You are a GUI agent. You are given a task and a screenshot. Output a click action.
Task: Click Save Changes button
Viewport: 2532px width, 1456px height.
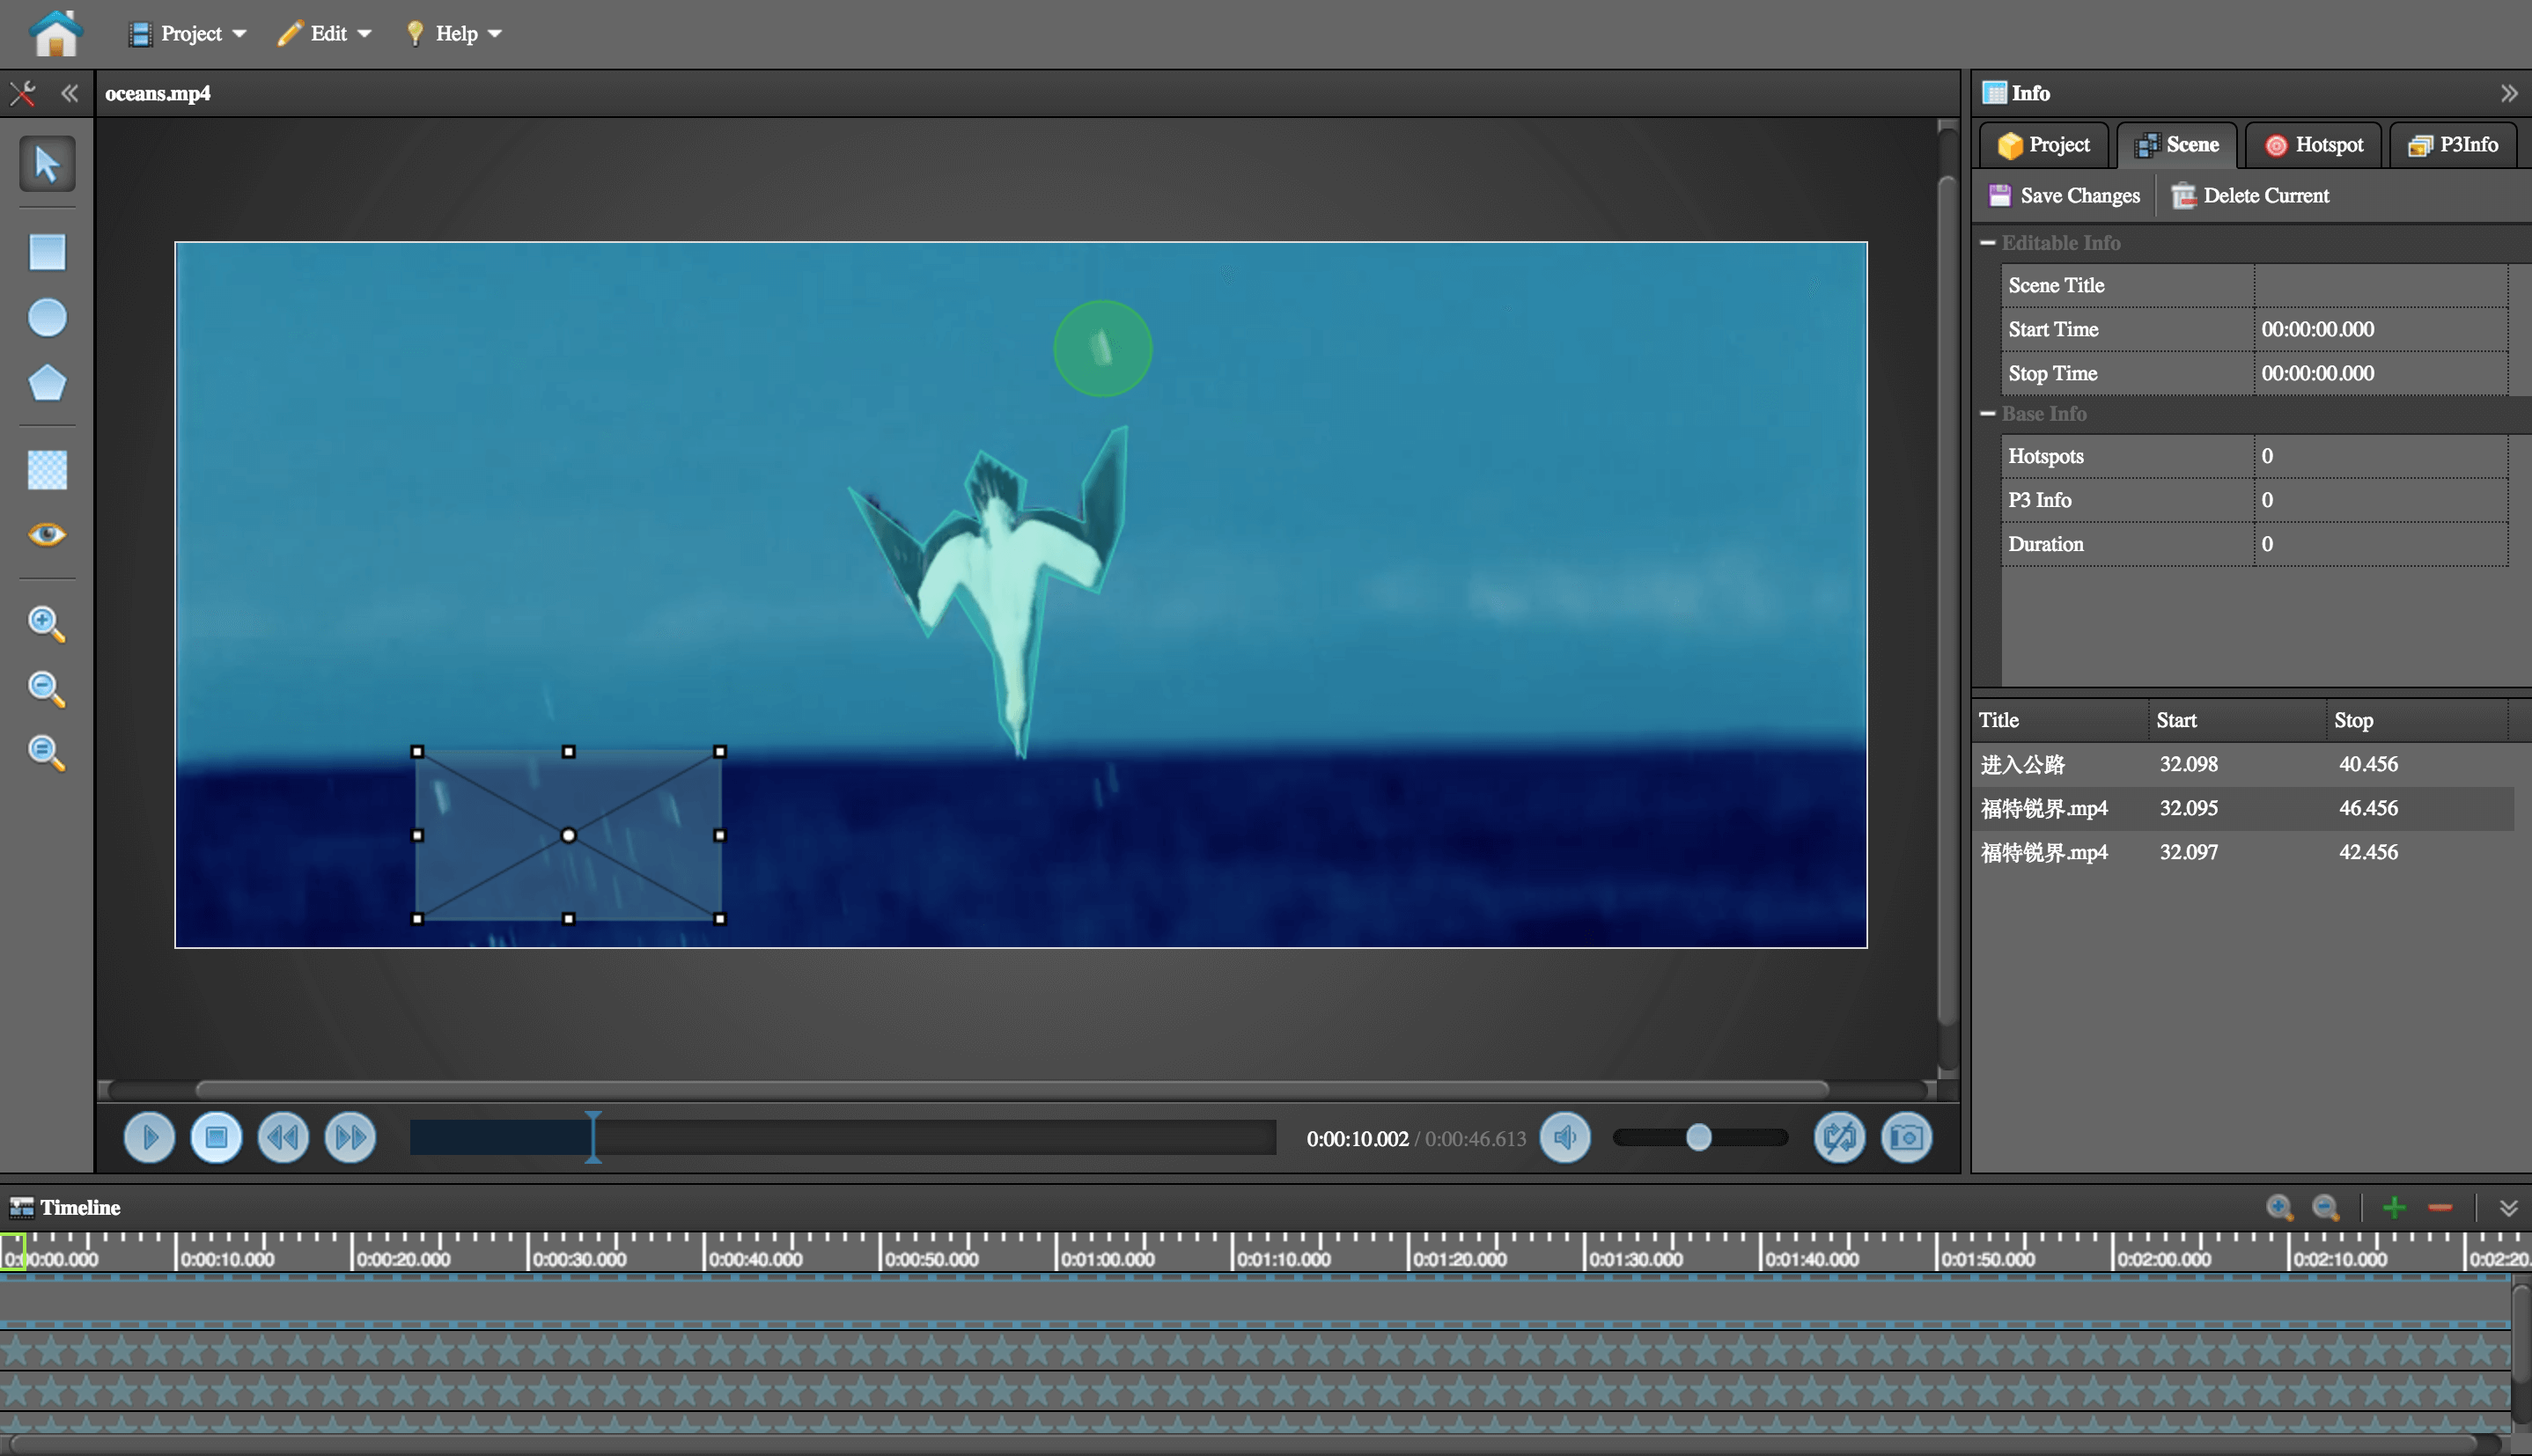[2064, 196]
